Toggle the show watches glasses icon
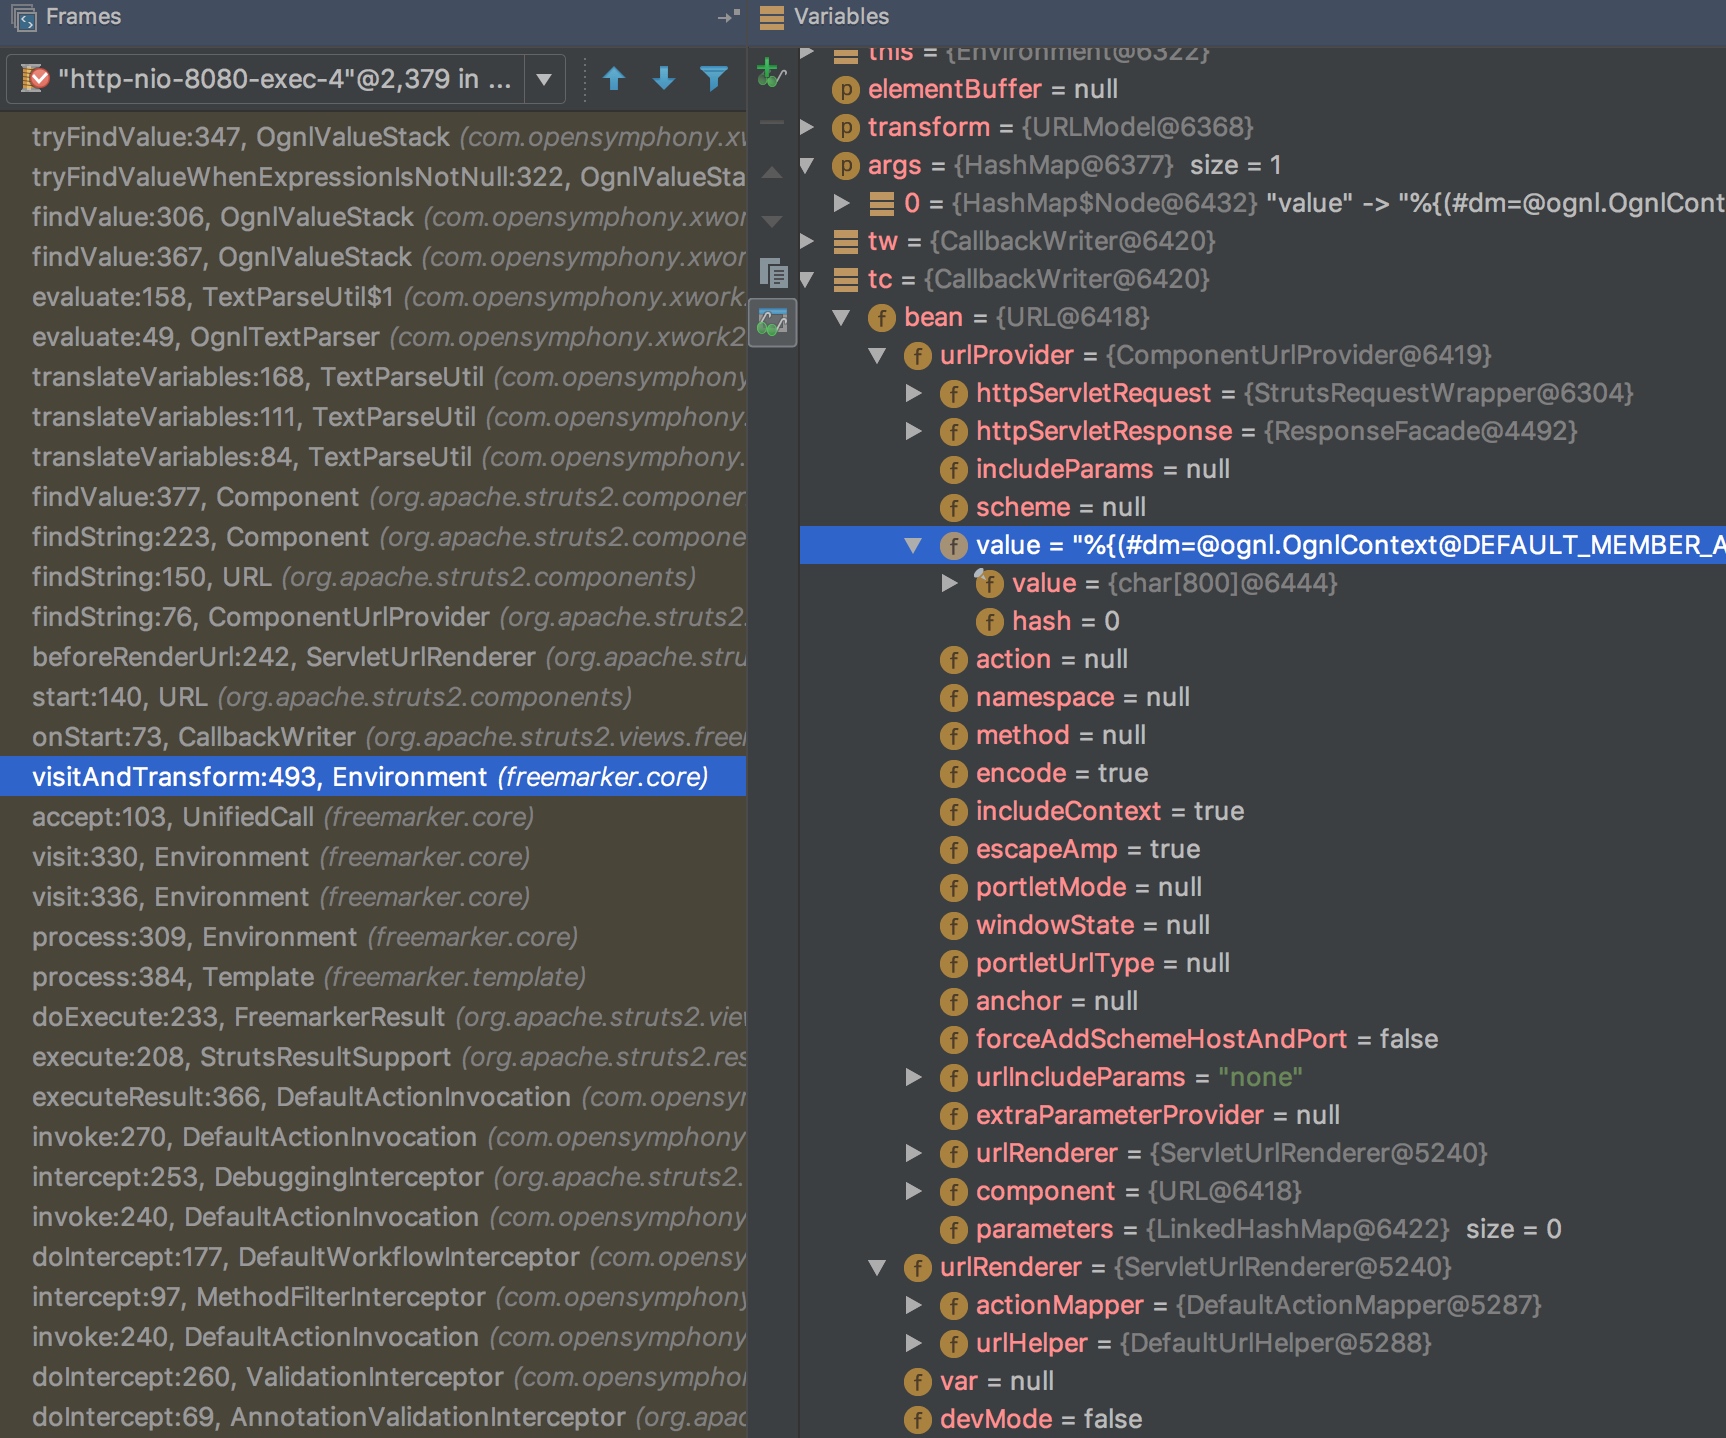Screen dimensions: 1726x1438 coord(772,322)
